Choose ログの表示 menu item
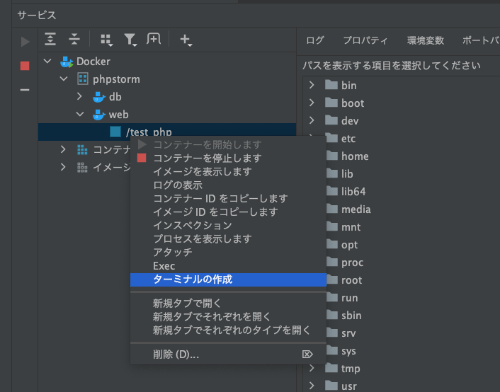Screen dimensions: 500x392 228,185
